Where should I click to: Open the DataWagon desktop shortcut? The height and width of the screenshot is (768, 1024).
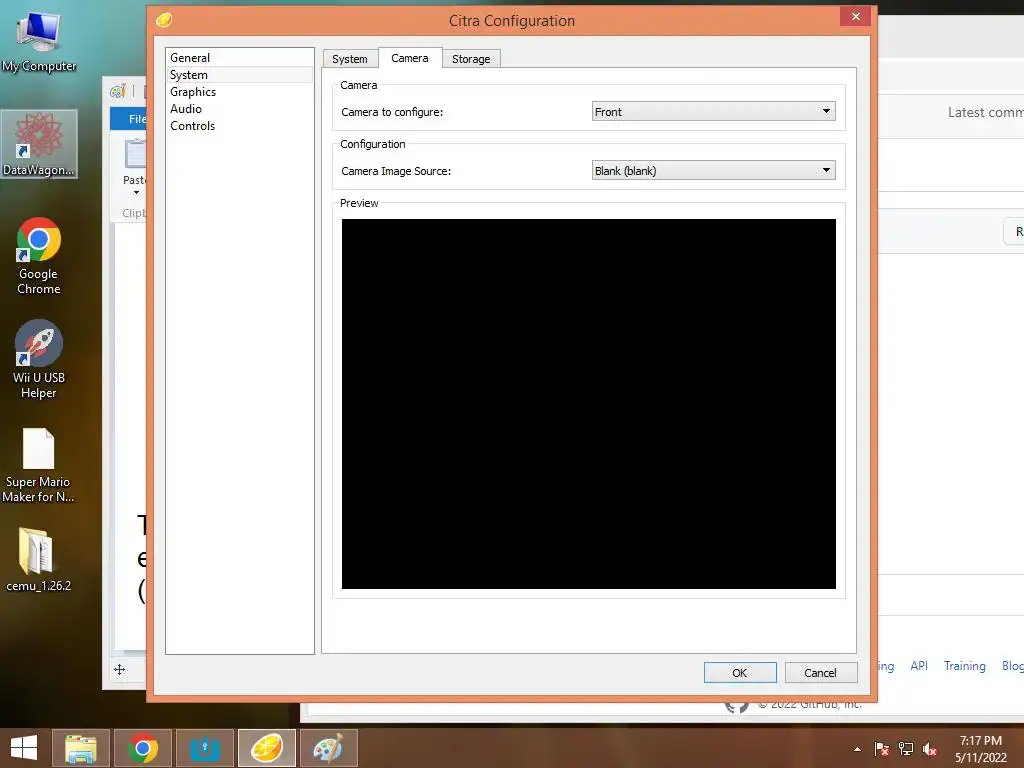(x=39, y=144)
